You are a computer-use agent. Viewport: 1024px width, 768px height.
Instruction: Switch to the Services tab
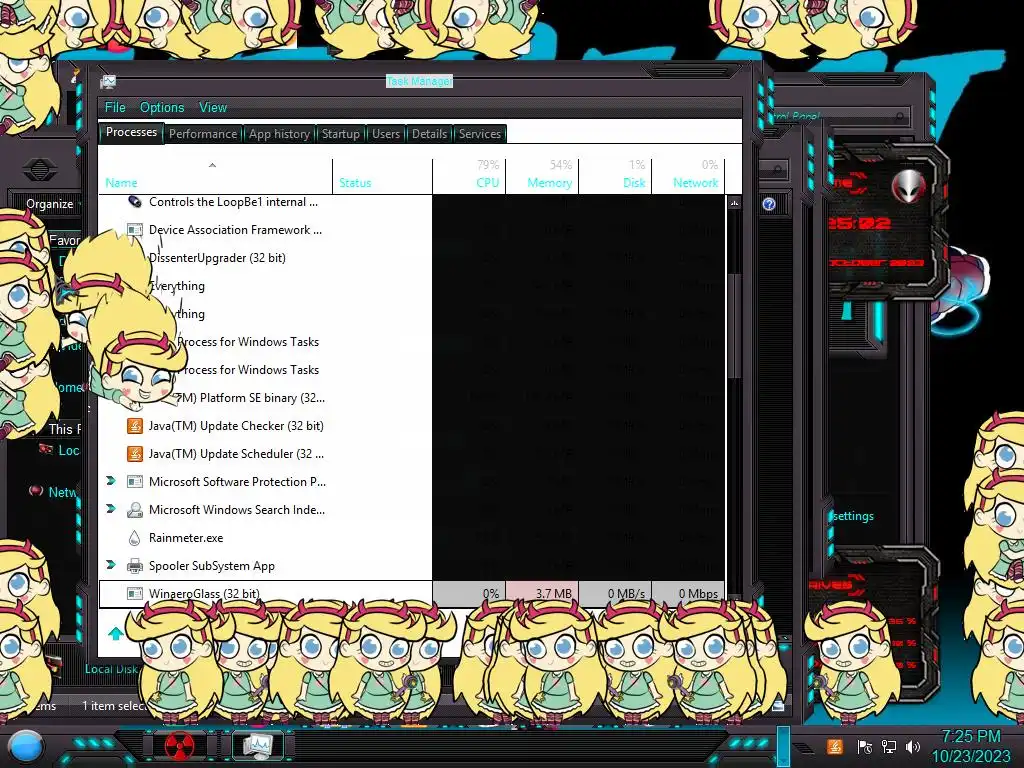point(479,134)
